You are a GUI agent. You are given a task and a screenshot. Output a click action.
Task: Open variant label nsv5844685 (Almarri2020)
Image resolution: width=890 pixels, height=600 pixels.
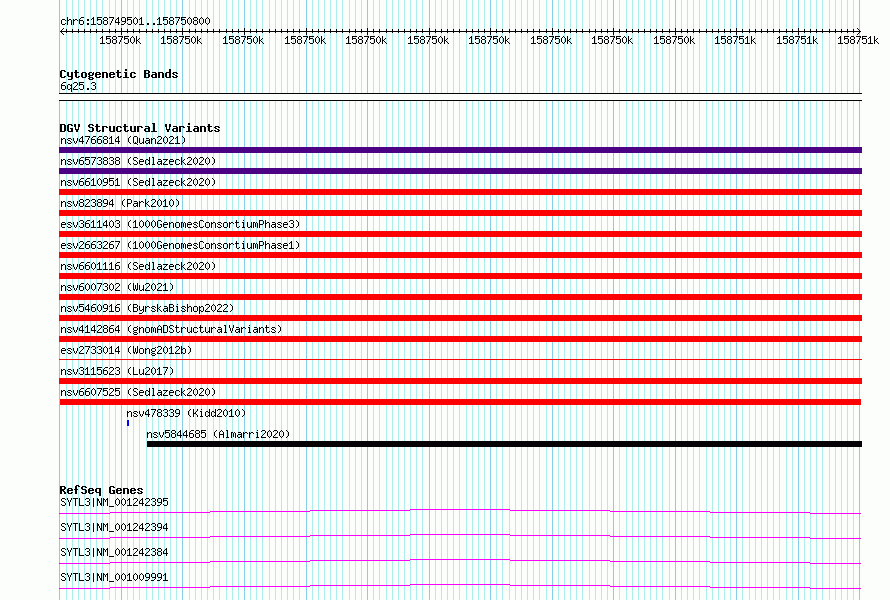coord(218,434)
